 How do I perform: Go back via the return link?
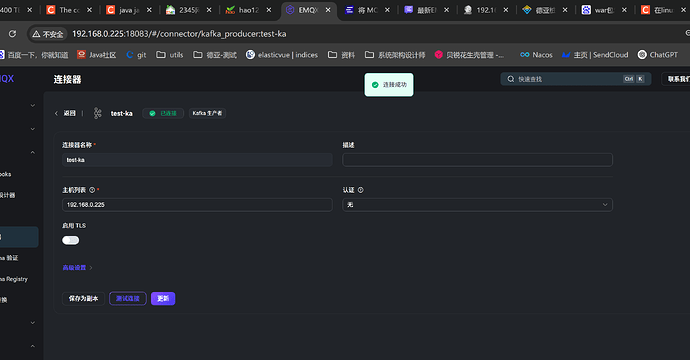[x=65, y=114]
